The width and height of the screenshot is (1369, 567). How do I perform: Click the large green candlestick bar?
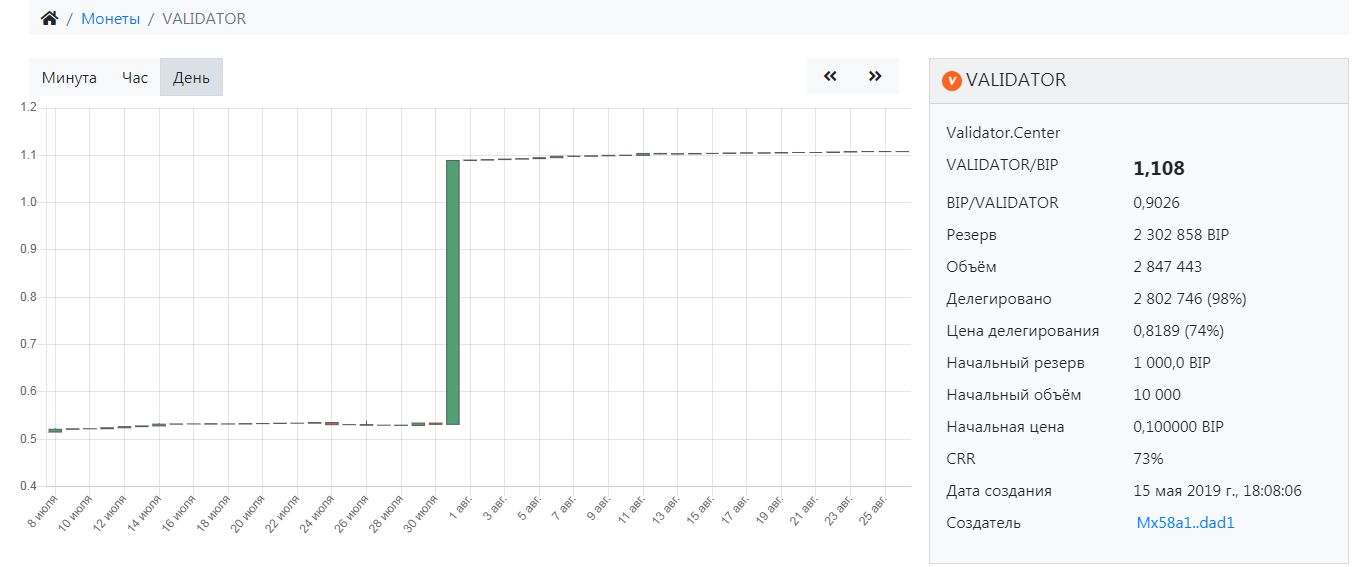point(453,292)
